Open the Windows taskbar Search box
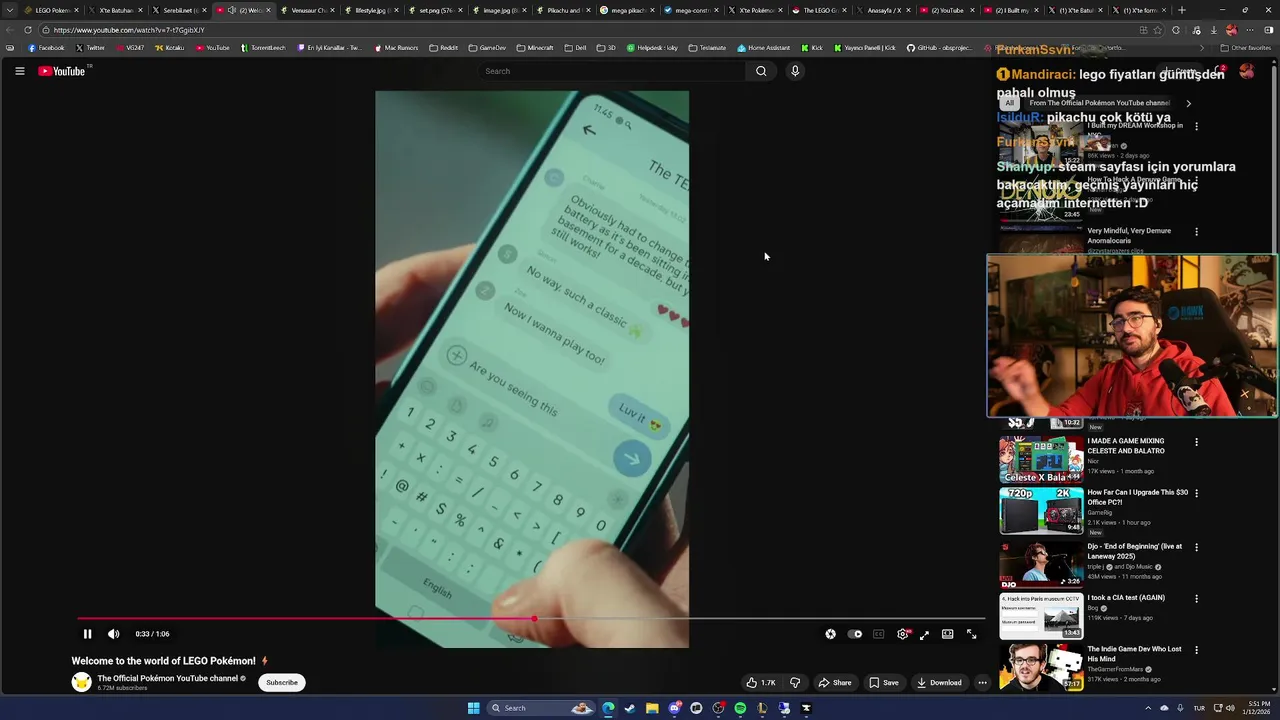The width and height of the screenshot is (1280, 720). 541,708
